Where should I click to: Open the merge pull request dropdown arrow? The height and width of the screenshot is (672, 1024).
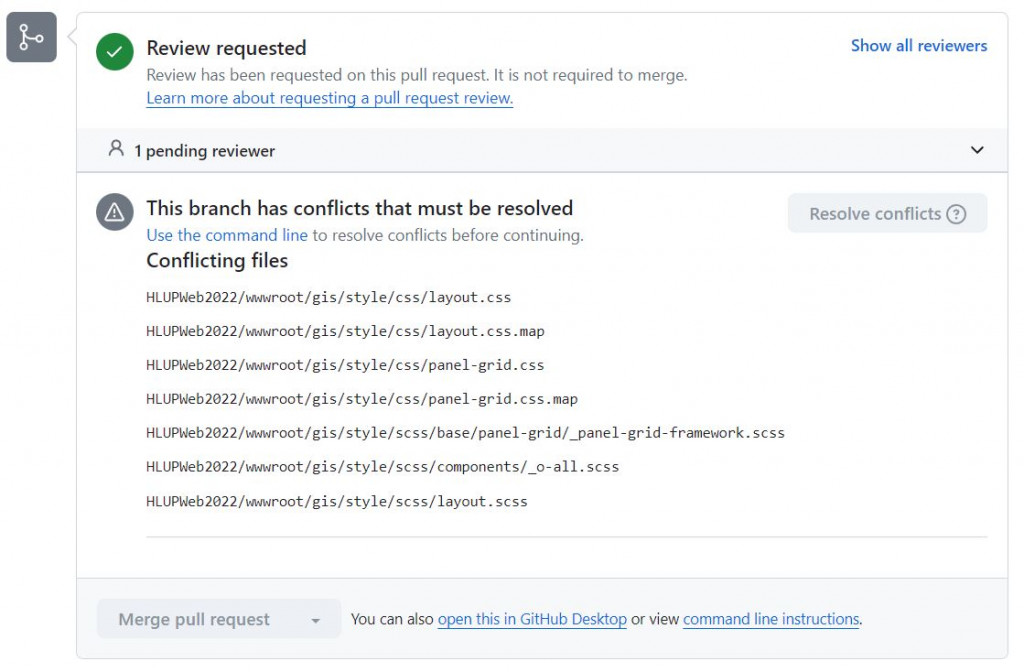pos(316,620)
